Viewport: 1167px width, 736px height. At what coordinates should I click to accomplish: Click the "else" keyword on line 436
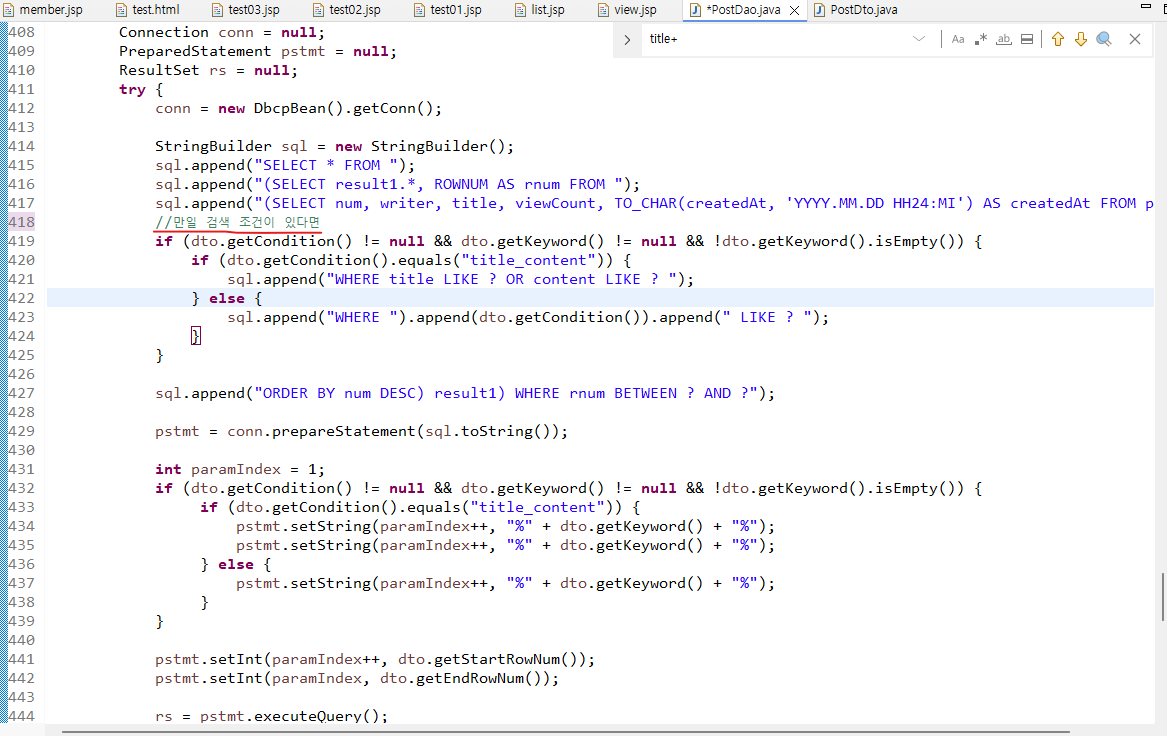(236, 564)
